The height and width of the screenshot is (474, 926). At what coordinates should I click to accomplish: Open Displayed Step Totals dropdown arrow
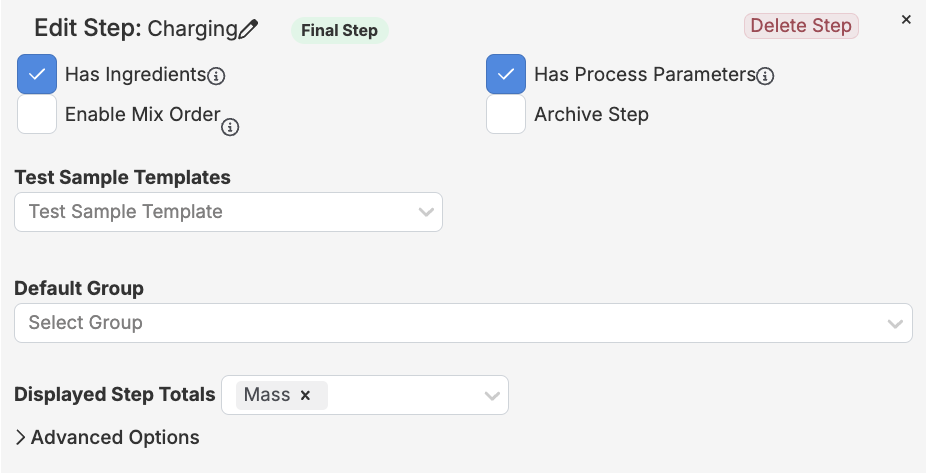point(491,395)
